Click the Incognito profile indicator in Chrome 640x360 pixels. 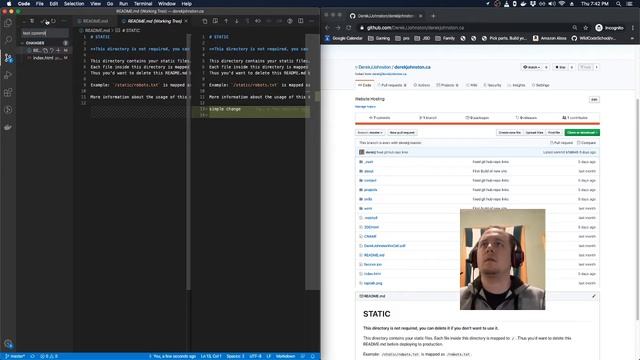coord(609,28)
